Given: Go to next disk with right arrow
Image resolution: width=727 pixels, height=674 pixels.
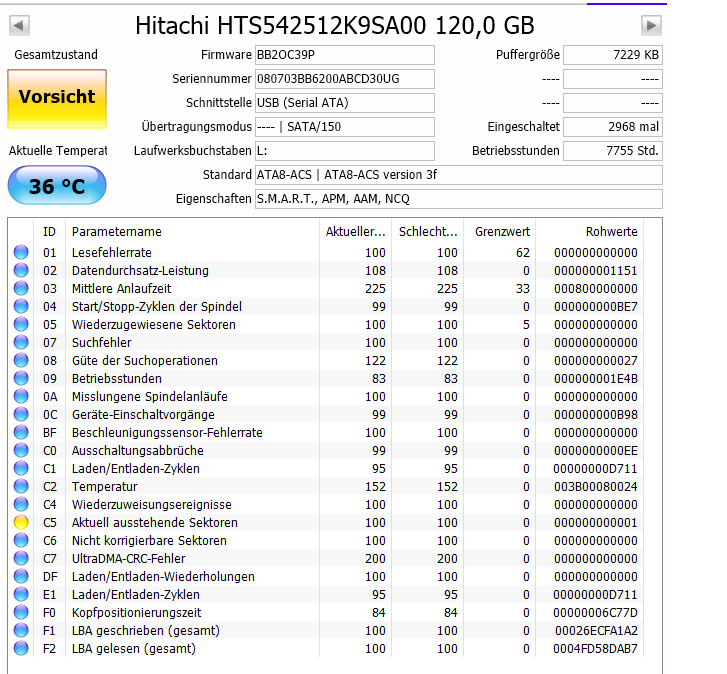Looking at the screenshot, I should (x=651, y=25).
